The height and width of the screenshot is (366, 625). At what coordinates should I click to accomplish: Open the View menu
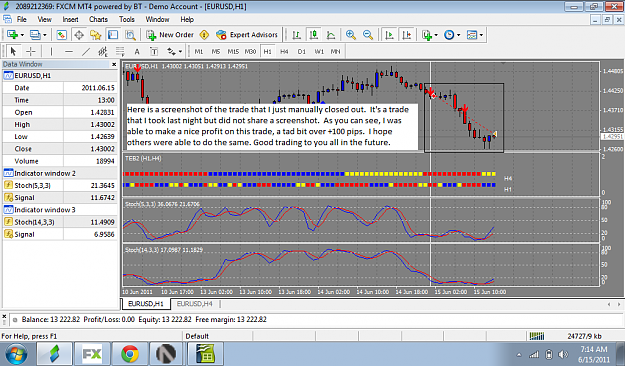(x=44, y=19)
